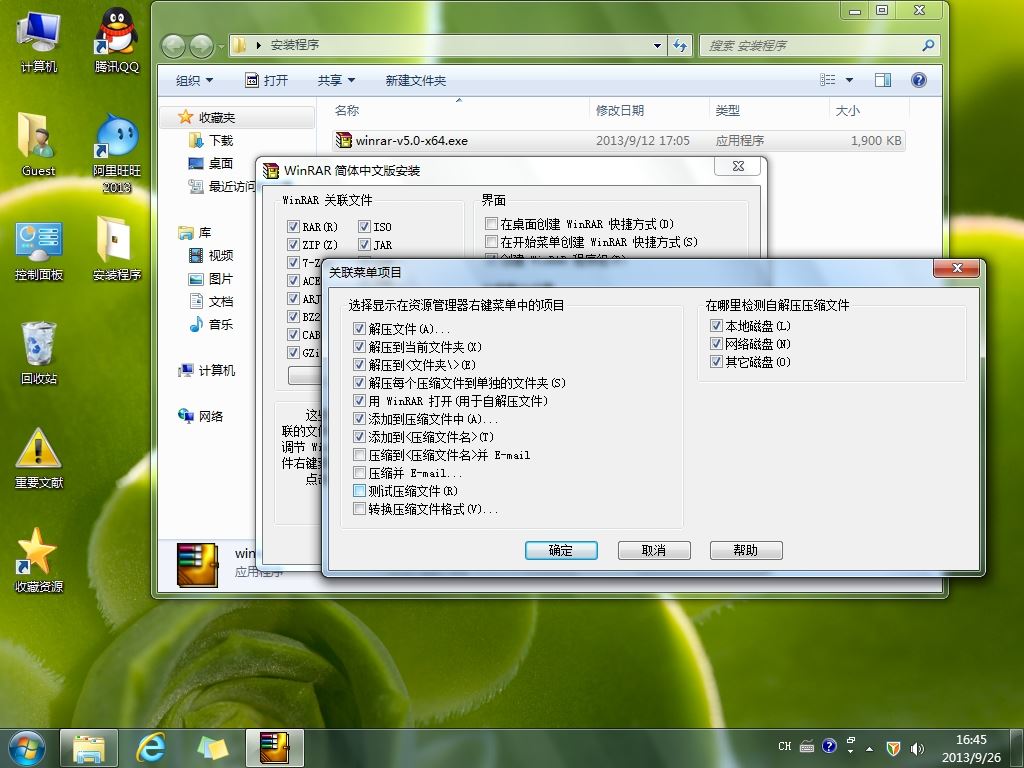The height and width of the screenshot is (768, 1024).
Task: Click the search magnifier icon in Explorer
Action: click(x=927, y=45)
